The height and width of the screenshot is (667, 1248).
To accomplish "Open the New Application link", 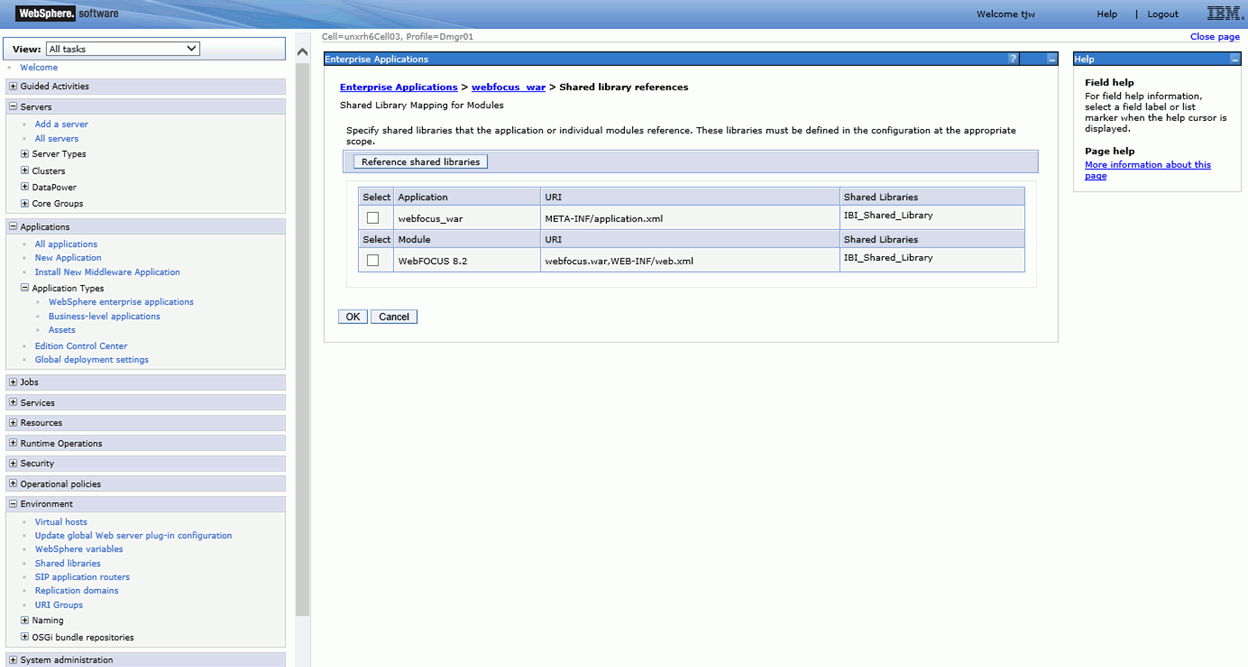I will tap(68, 258).
